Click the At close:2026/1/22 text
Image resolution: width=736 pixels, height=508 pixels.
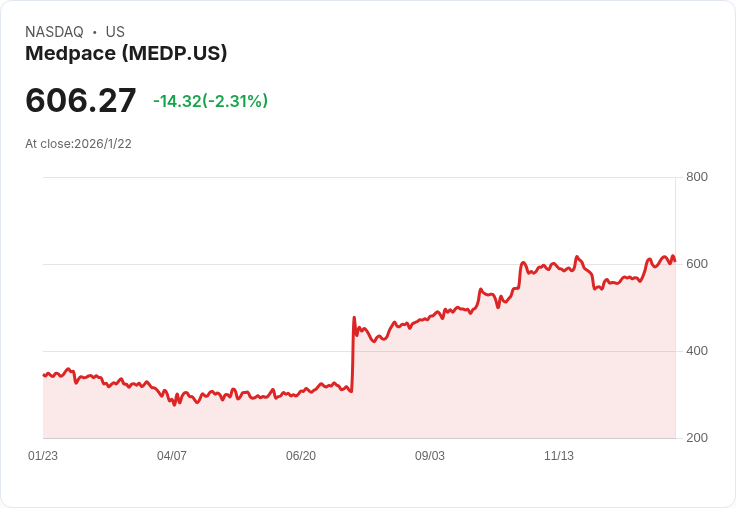(x=78, y=143)
